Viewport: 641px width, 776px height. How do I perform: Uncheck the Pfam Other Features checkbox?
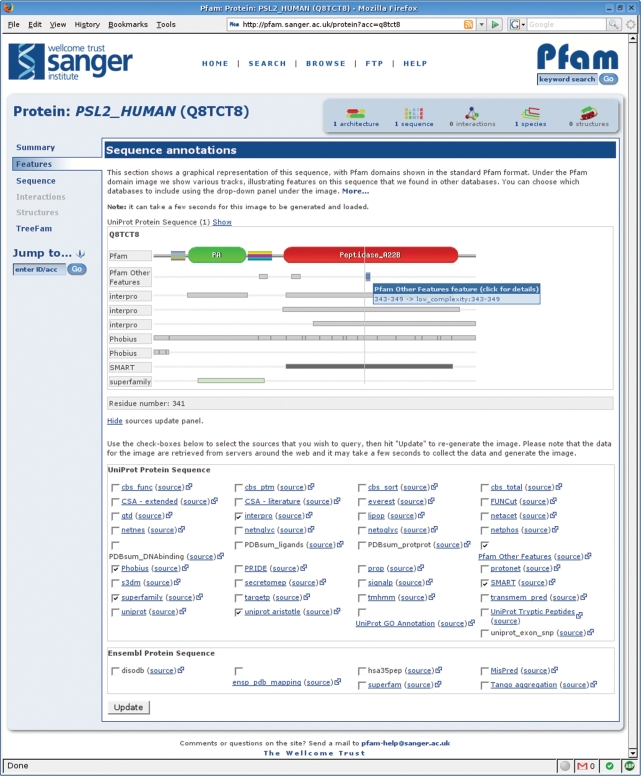[485, 545]
